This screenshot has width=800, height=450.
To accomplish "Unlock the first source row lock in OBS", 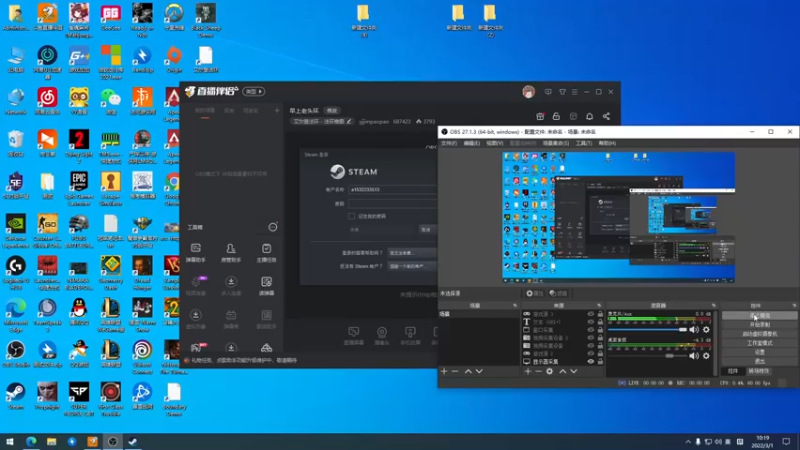I will [x=601, y=314].
